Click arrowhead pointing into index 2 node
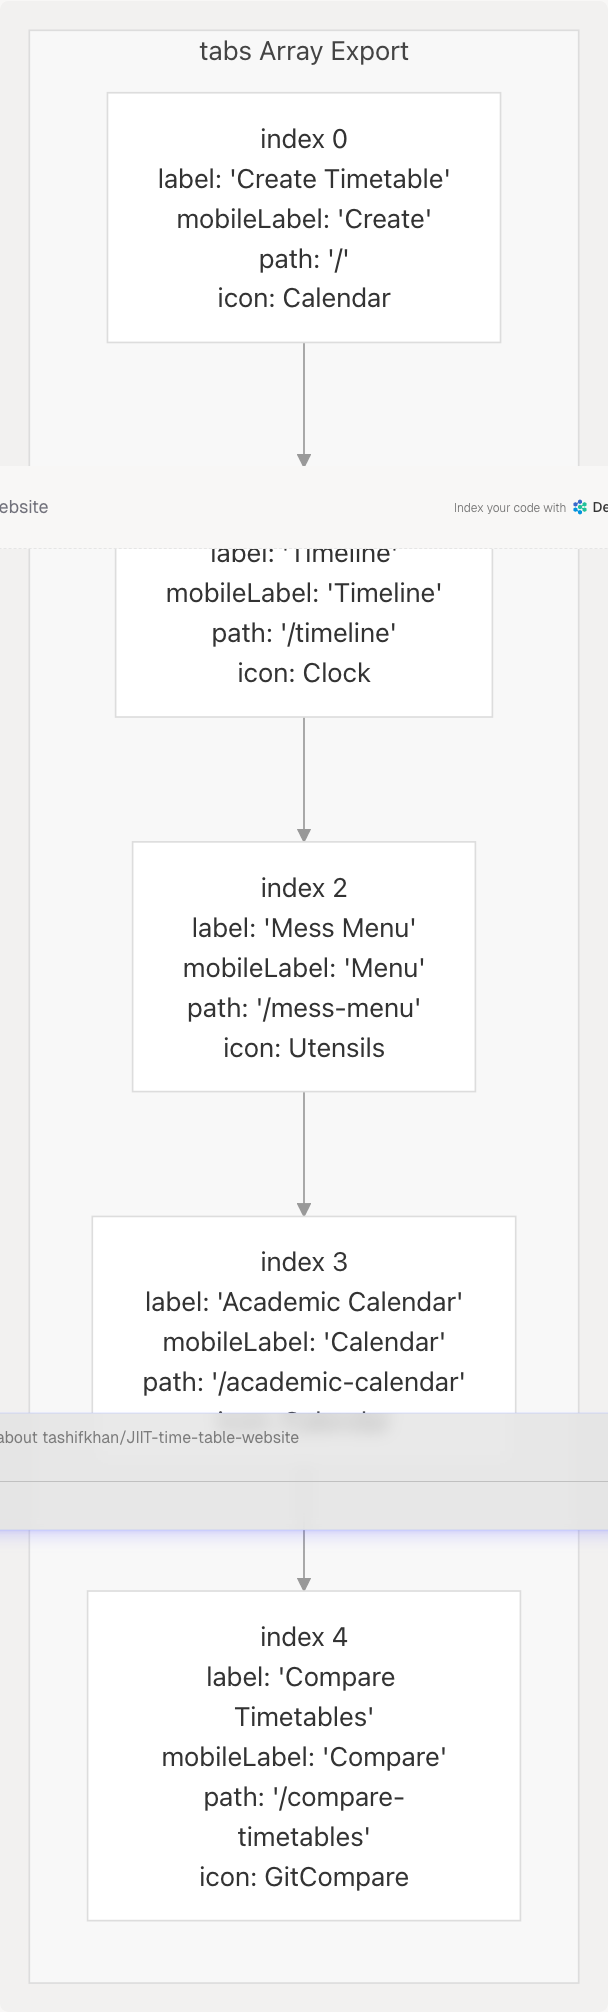 click(x=304, y=835)
